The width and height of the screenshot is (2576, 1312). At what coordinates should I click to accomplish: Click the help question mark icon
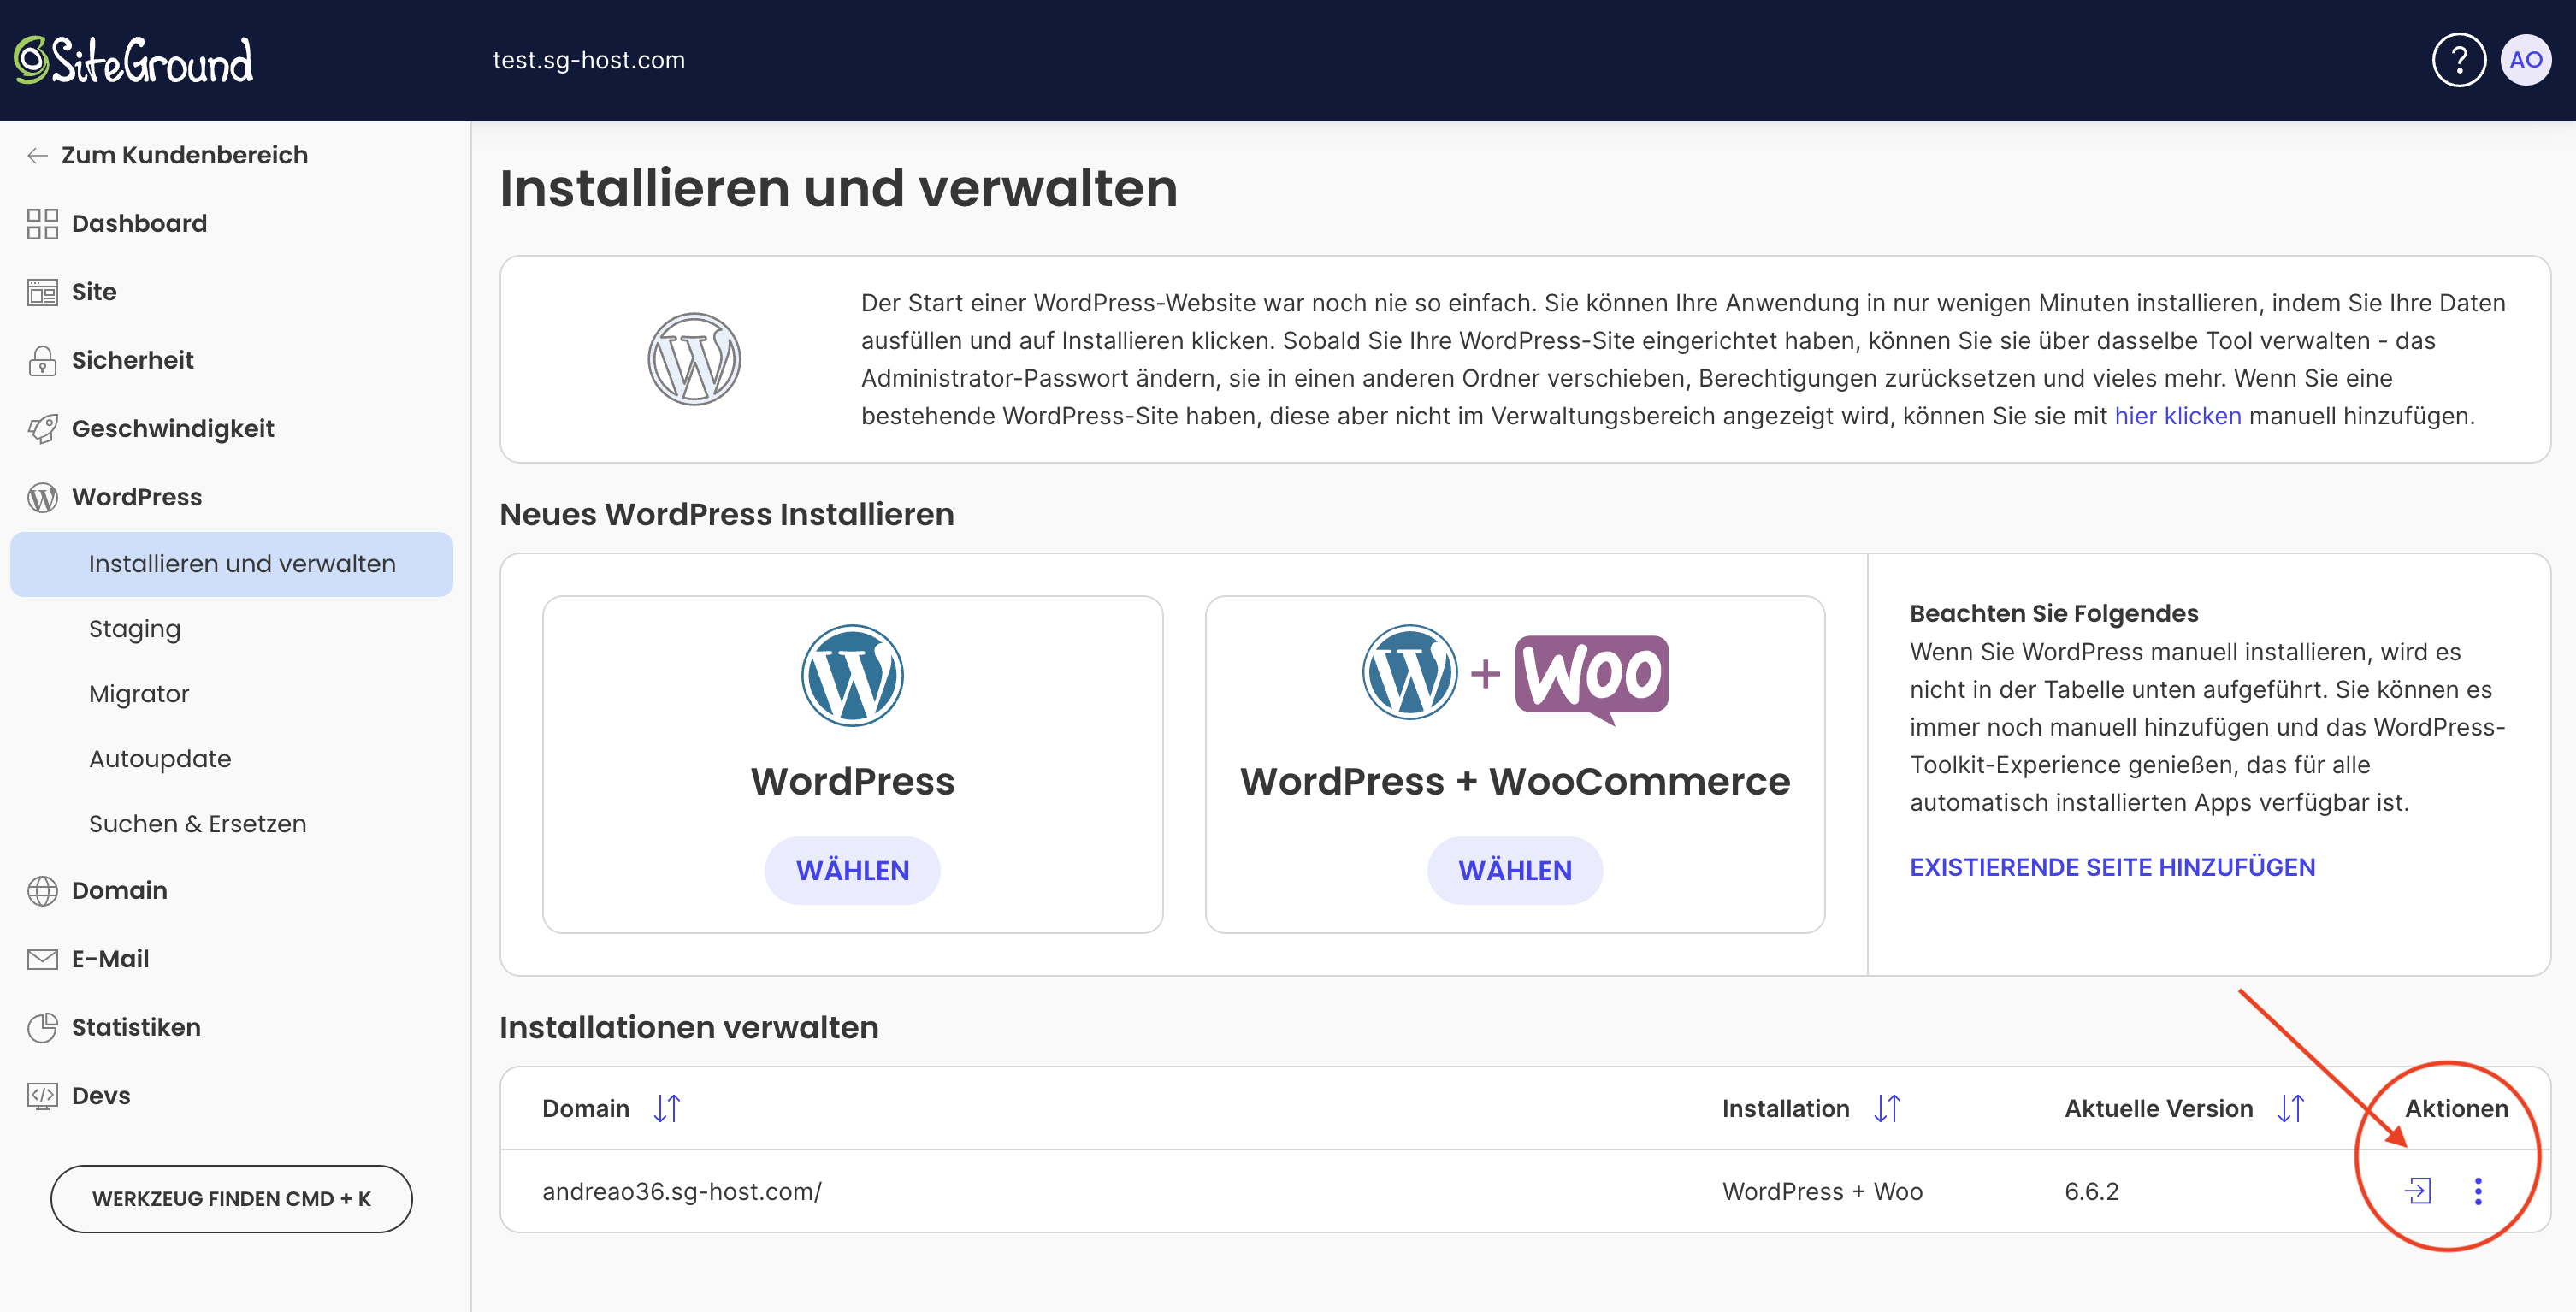[x=2459, y=59]
